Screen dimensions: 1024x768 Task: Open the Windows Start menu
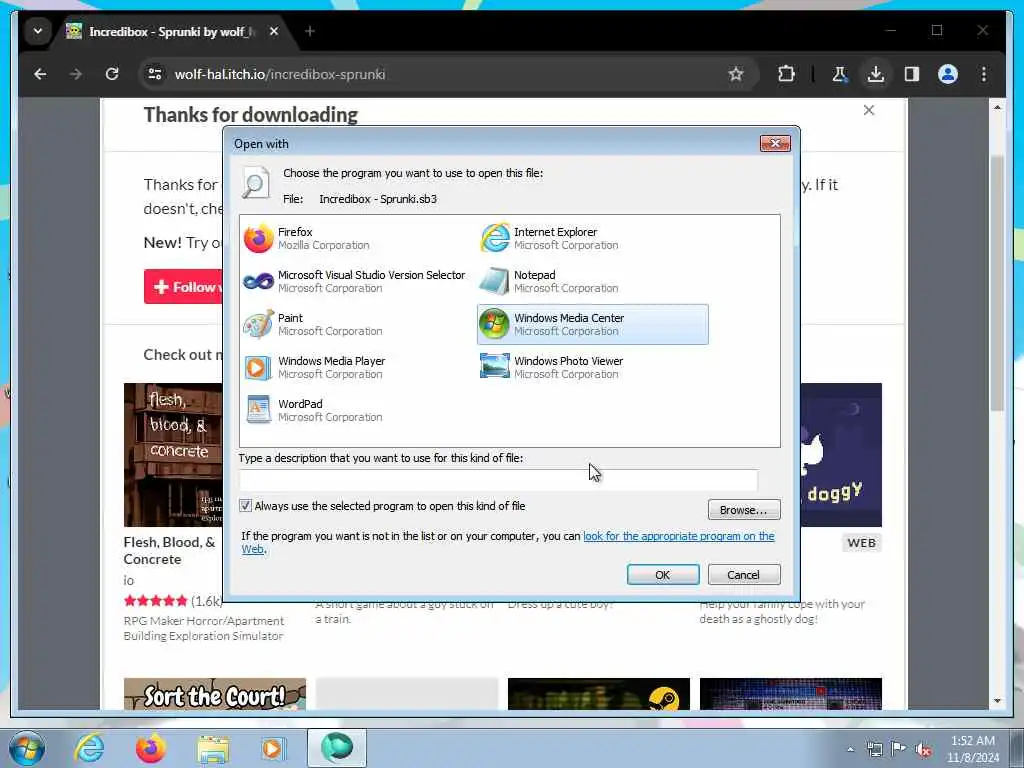pos(27,748)
